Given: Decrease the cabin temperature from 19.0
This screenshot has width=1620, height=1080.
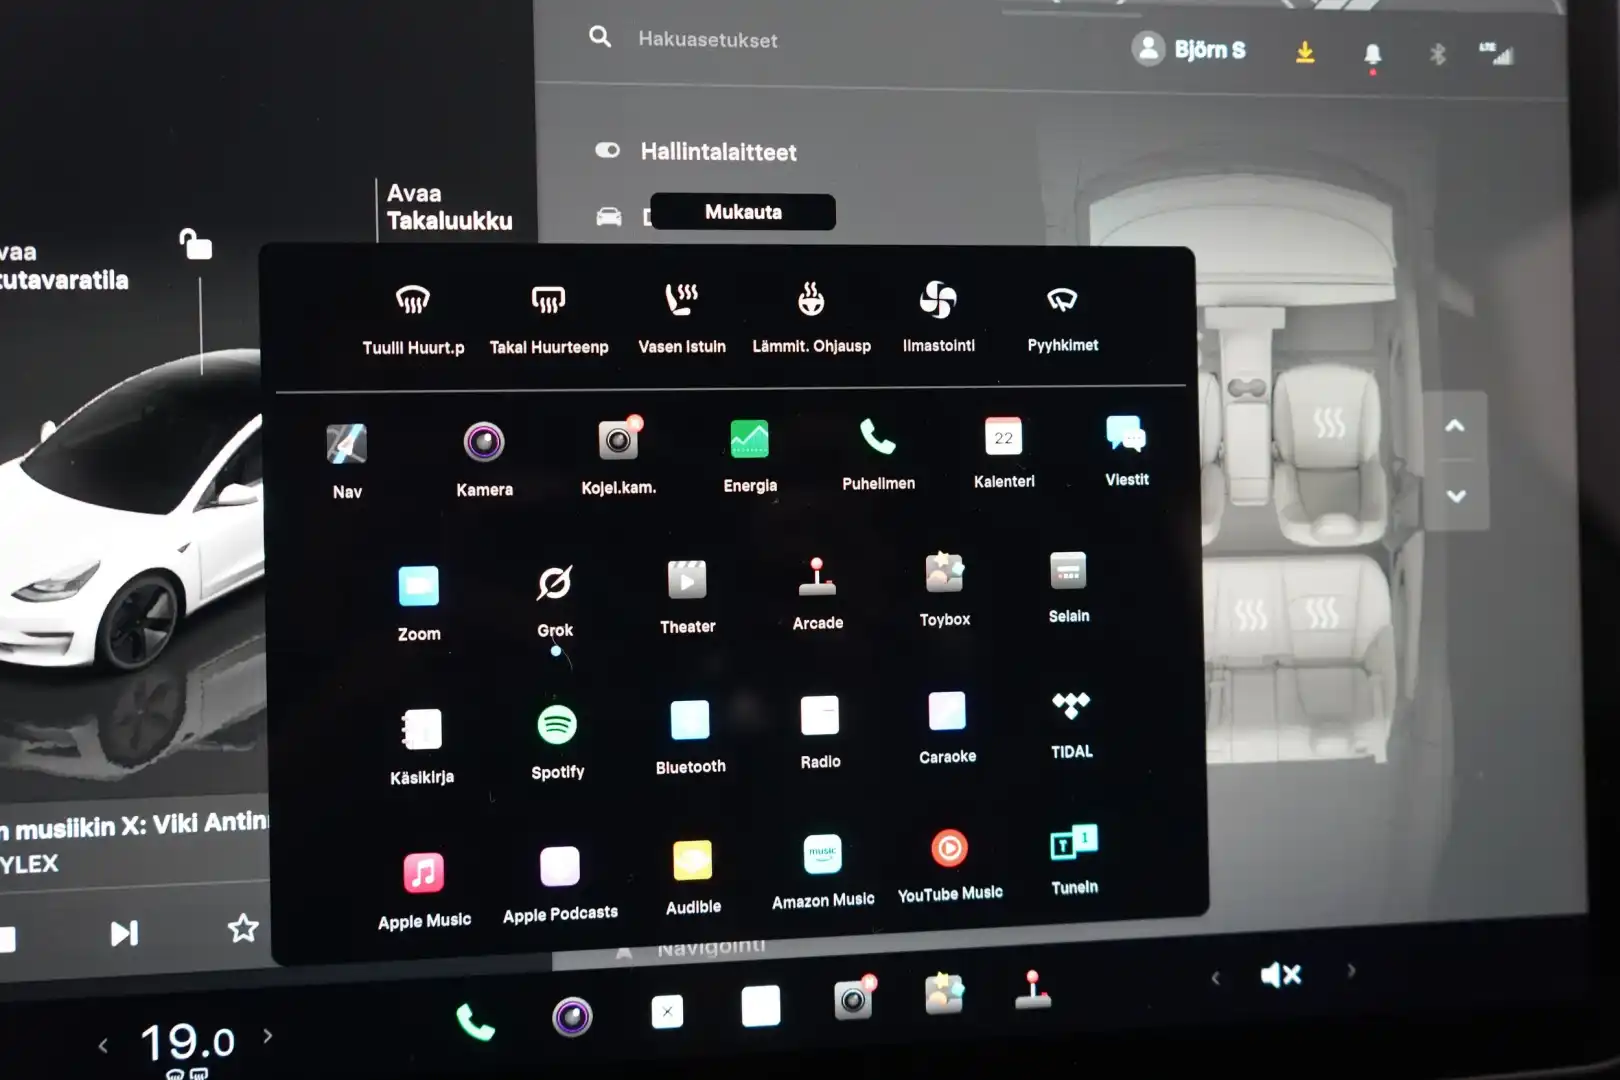Looking at the screenshot, I should click(x=103, y=1046).
